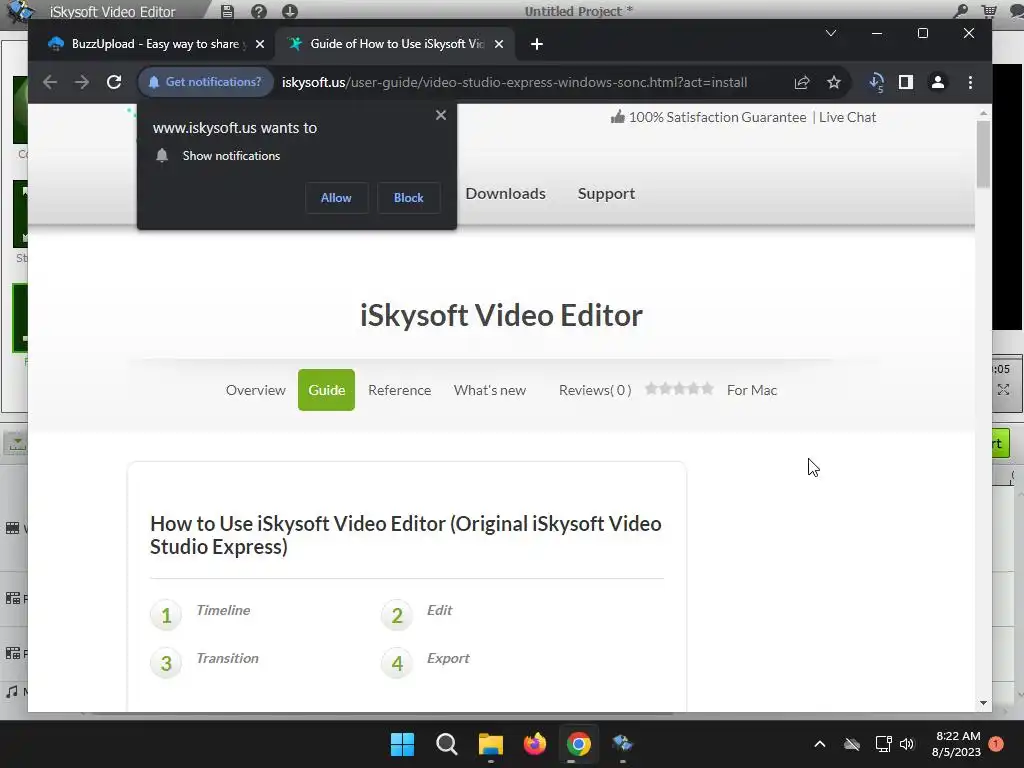Jump to Edit guide section
Image resolution: width=1024 pixels, height=768 pixels.
440,610
